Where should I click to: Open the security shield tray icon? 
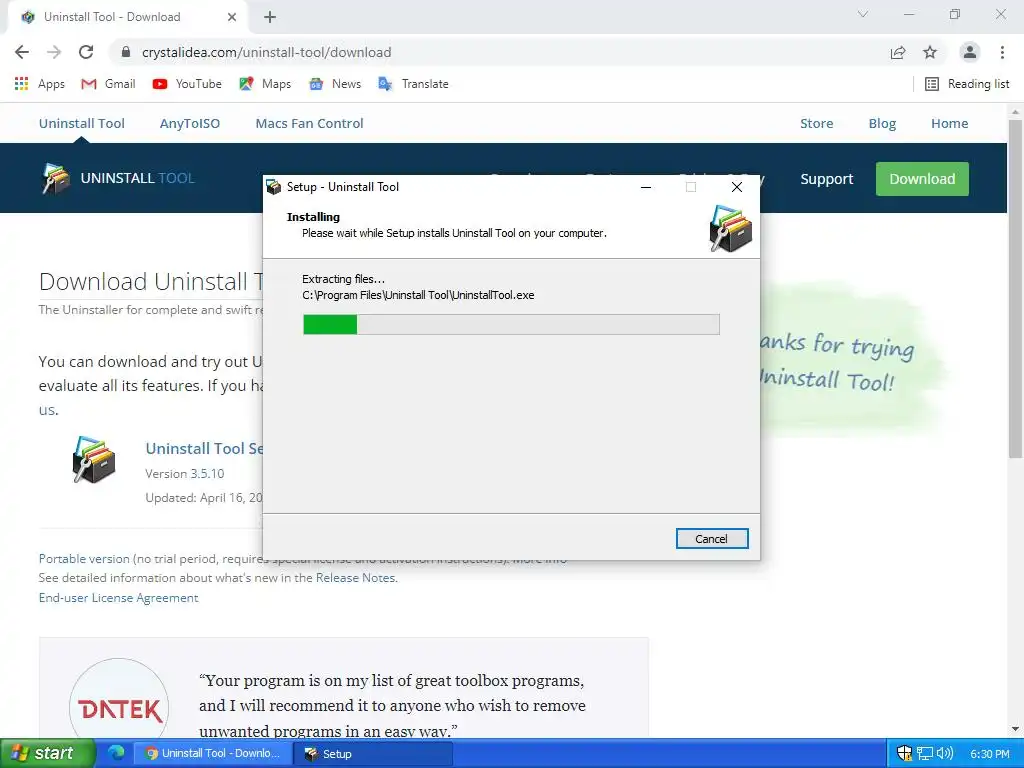click(904, 754)
